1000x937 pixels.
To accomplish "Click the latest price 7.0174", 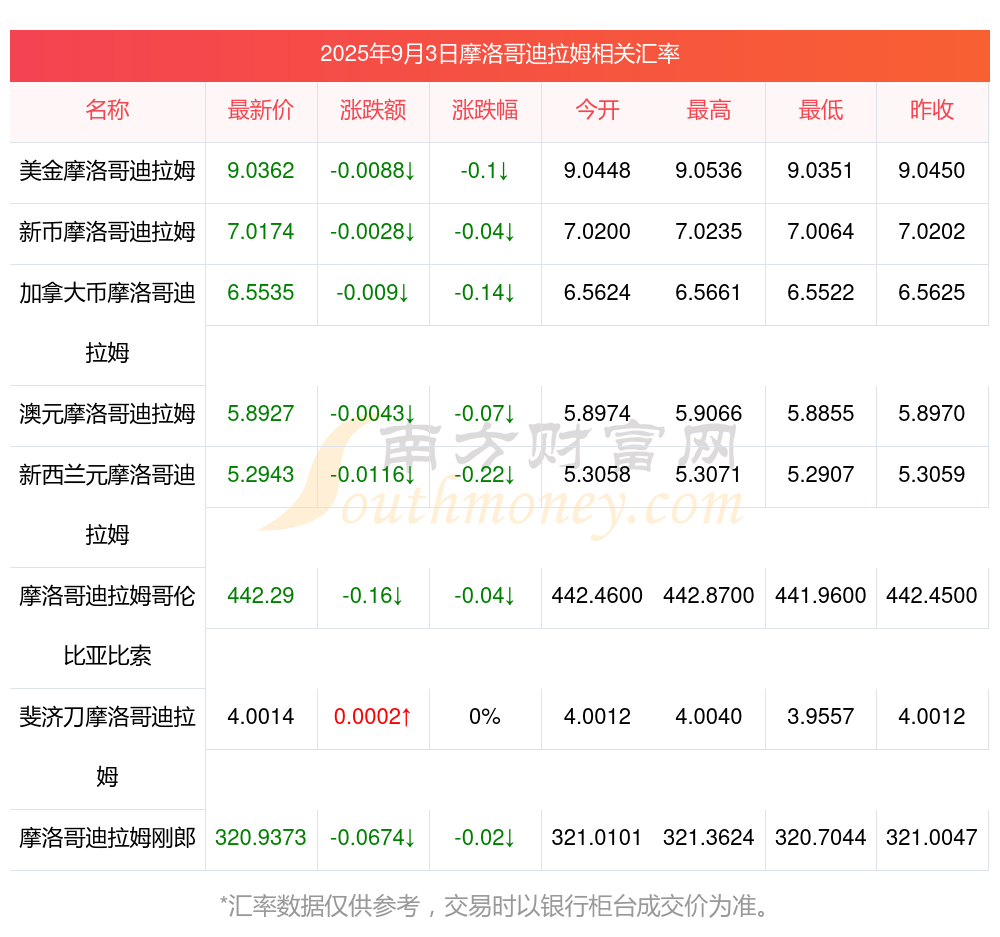I will click(261, 232).
